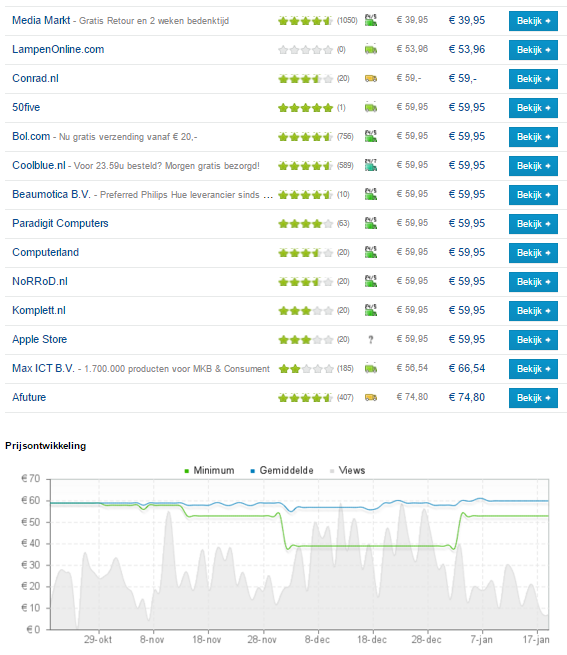Click the empty star rating for LampenOnline.com
The height and width of the screenshot is (655, 567).
[305, 50]
